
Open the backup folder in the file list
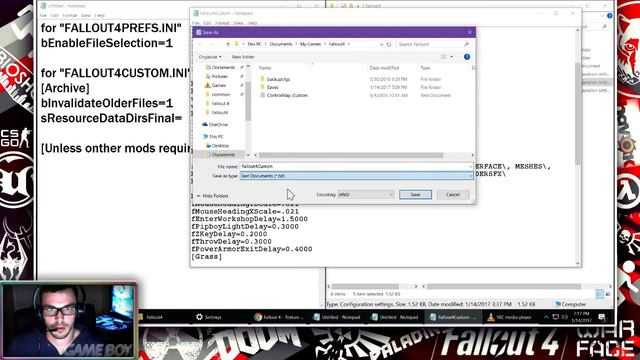pos(278,79)
